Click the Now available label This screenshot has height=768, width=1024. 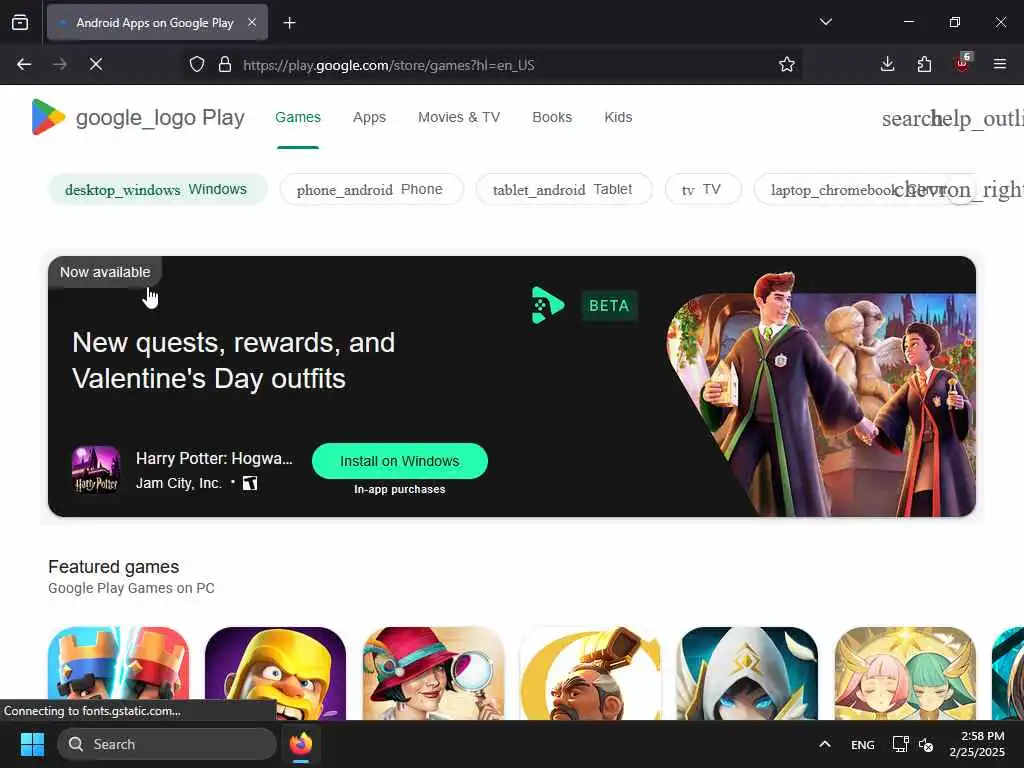[x=105, y=272]
